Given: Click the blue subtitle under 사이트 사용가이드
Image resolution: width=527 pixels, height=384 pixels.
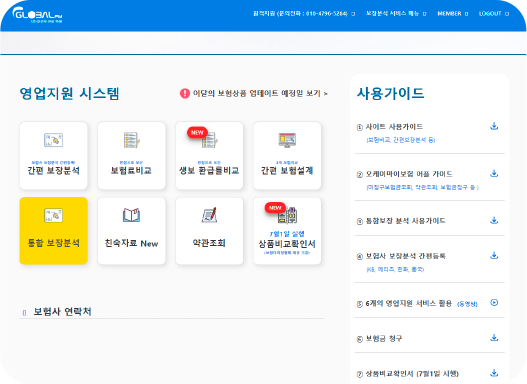Looking at the screenshot, I should (401, 140).
